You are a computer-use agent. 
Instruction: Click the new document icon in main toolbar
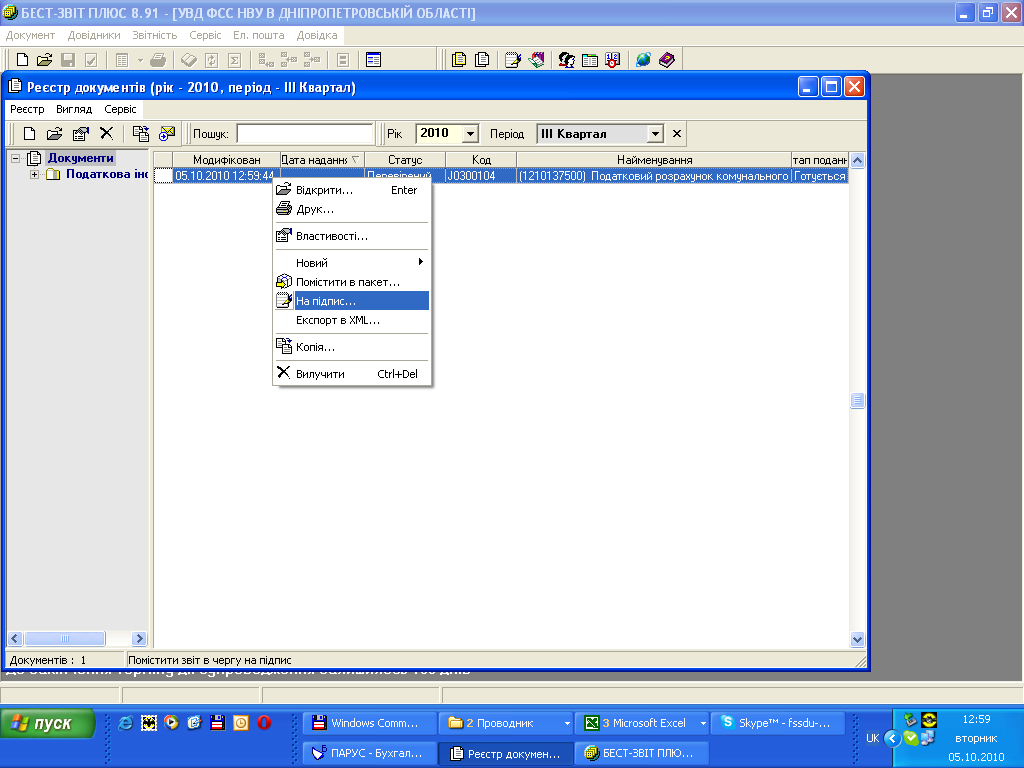click(22, 60)
